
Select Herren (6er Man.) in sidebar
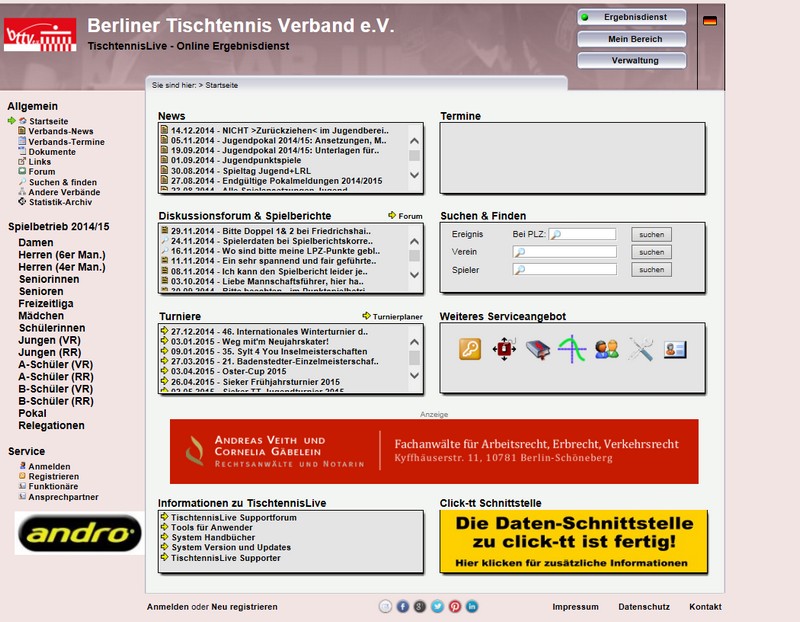tap(61, 255)
